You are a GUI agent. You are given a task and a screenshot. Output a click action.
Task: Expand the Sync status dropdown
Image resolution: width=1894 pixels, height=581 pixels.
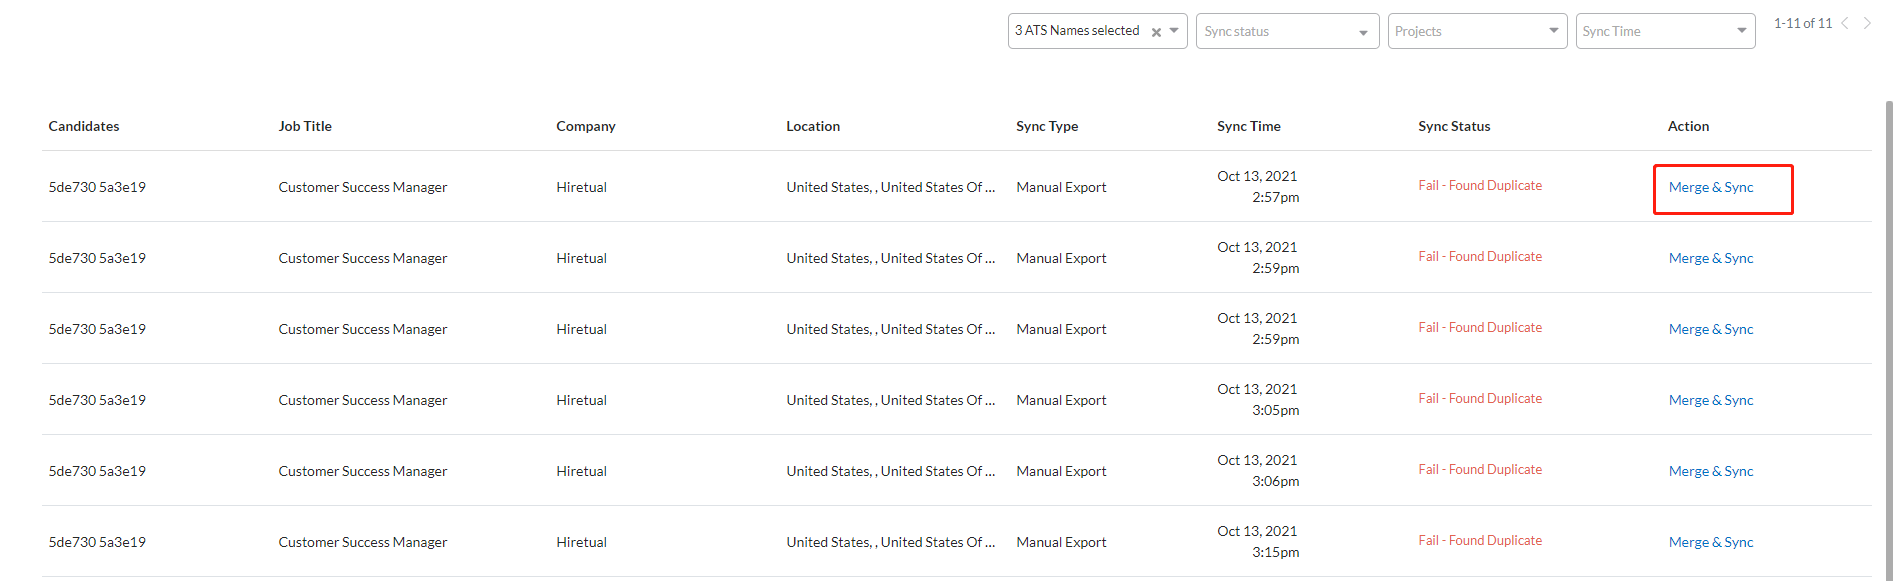point(1362,32)
